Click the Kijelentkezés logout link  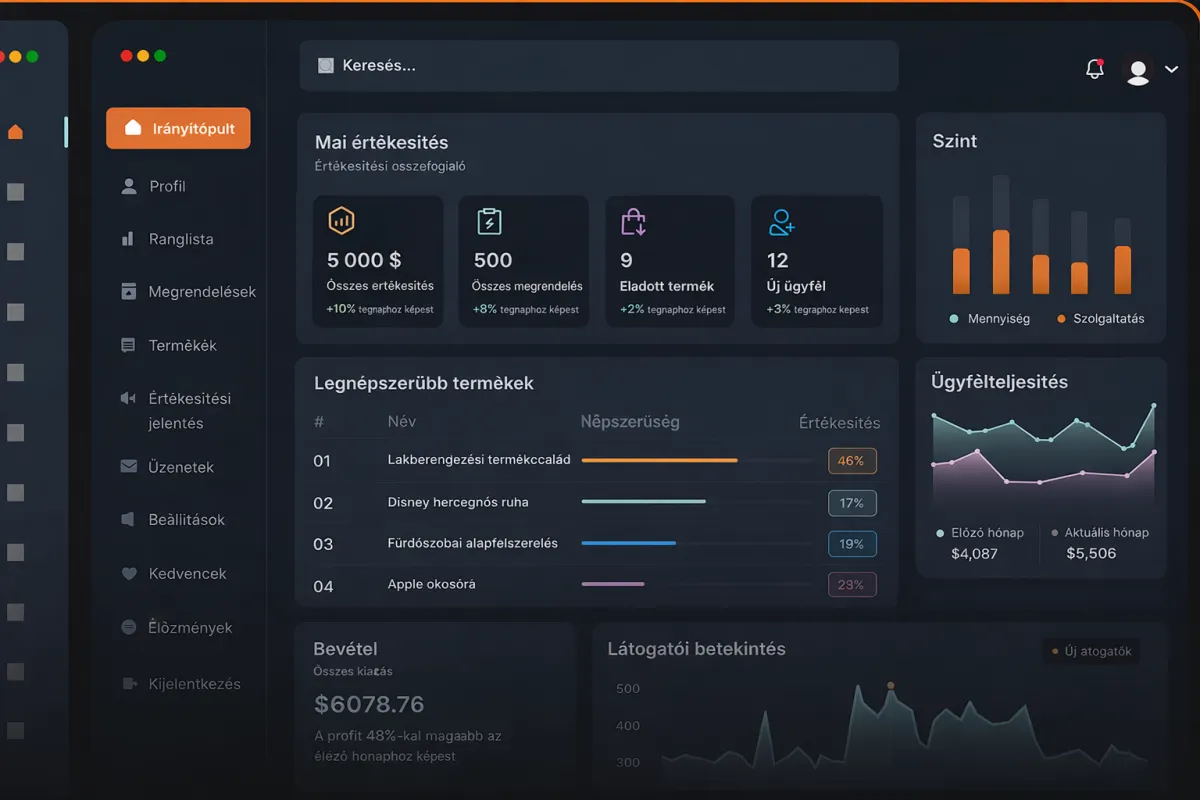[181, 684]
